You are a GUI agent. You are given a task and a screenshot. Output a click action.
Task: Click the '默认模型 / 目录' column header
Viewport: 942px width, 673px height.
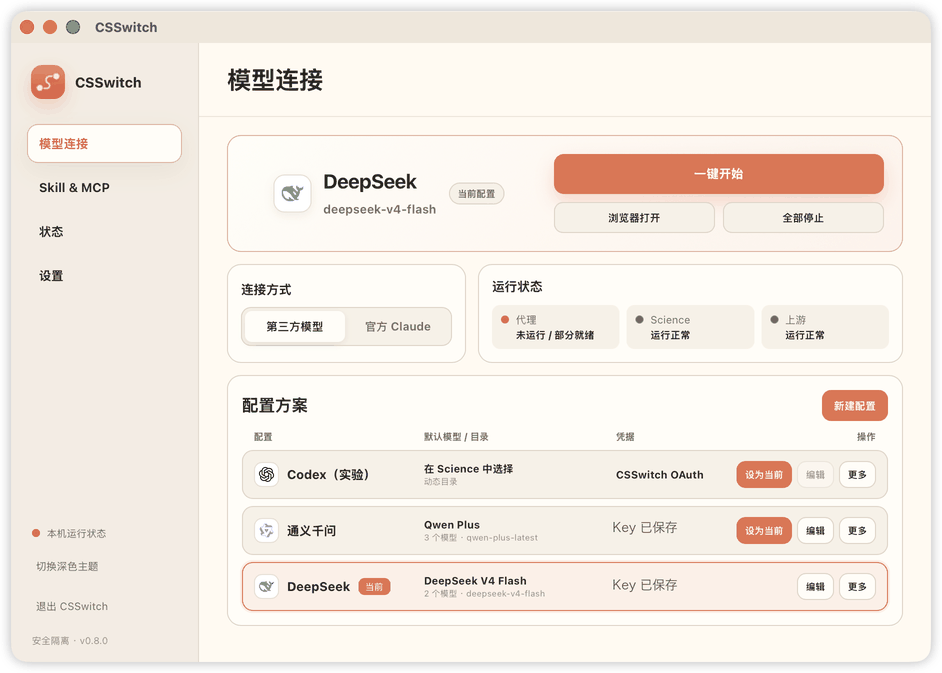tap(456, 437)
